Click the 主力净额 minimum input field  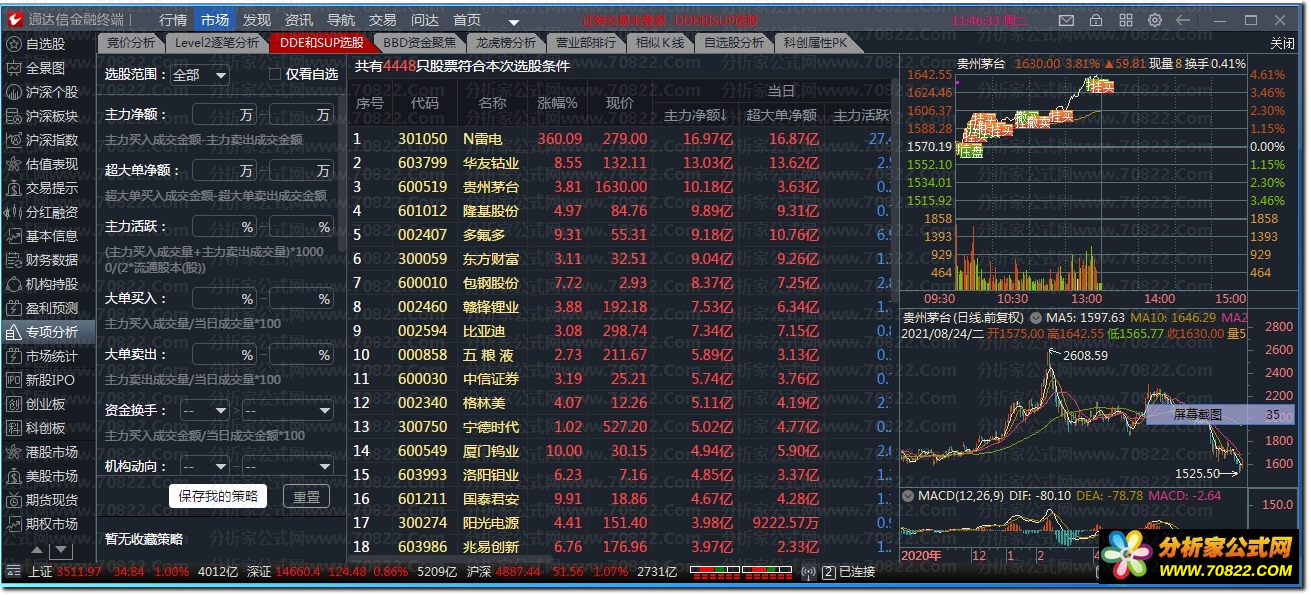(223, 115)
